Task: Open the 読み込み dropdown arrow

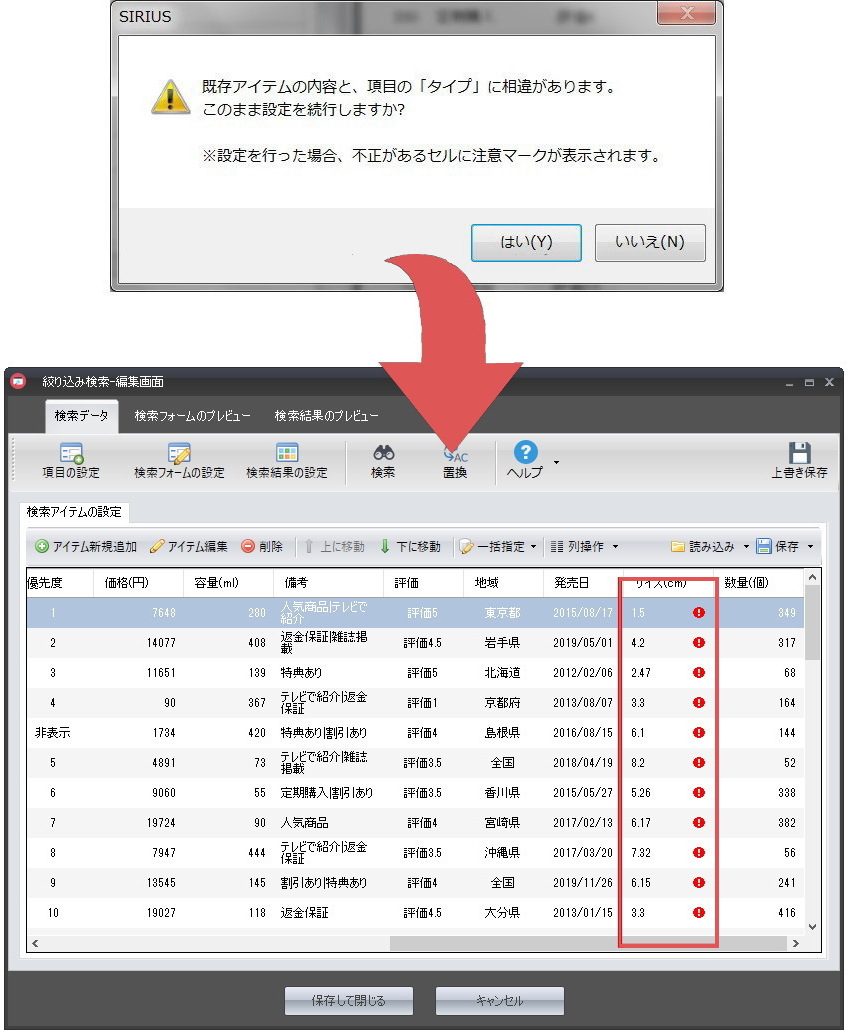Action: coord(746,547)
